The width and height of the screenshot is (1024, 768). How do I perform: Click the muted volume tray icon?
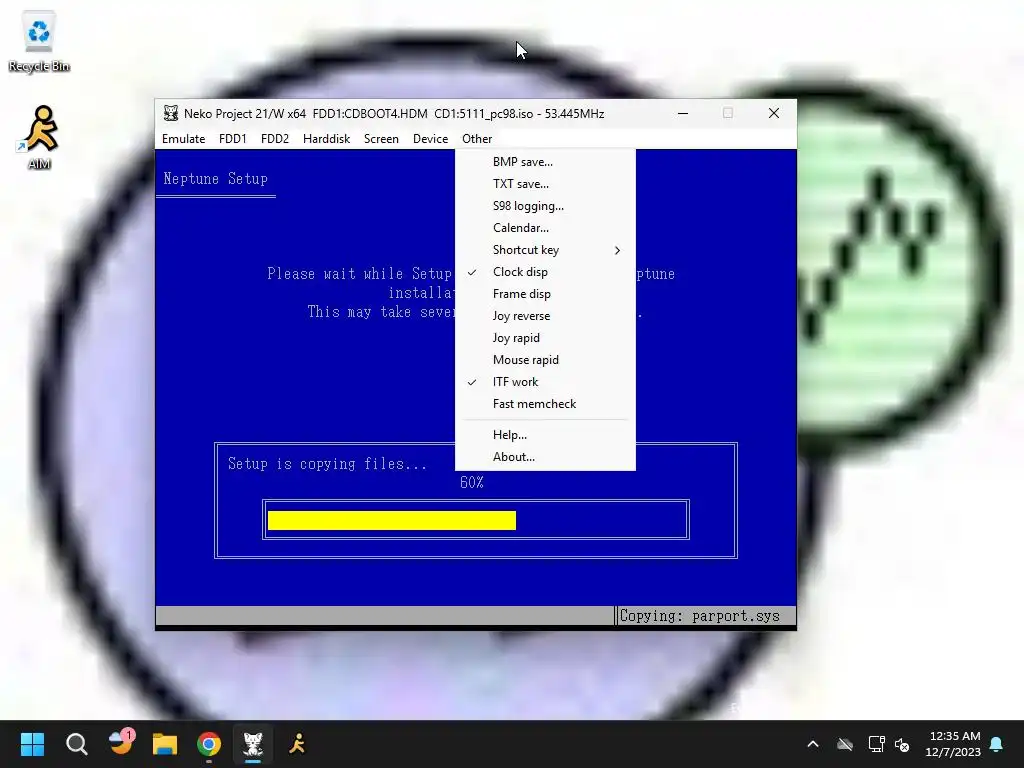(x=902, y=744)
